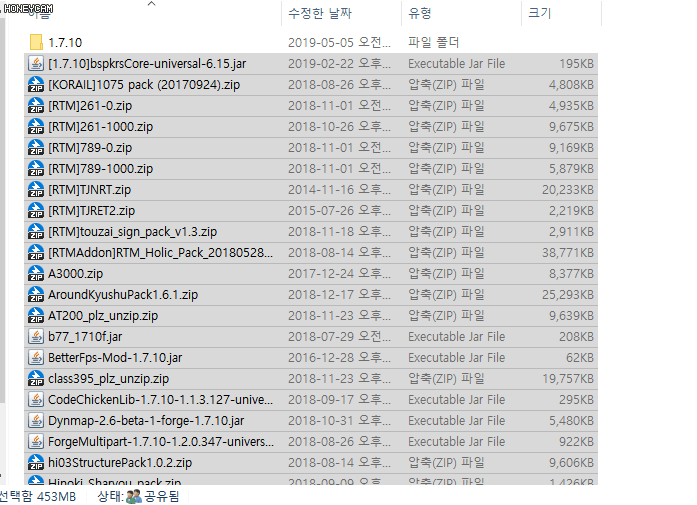697x505 pixels.
Task: Click the jar icon of ForgeMultipart file
Action: (36, 441)
